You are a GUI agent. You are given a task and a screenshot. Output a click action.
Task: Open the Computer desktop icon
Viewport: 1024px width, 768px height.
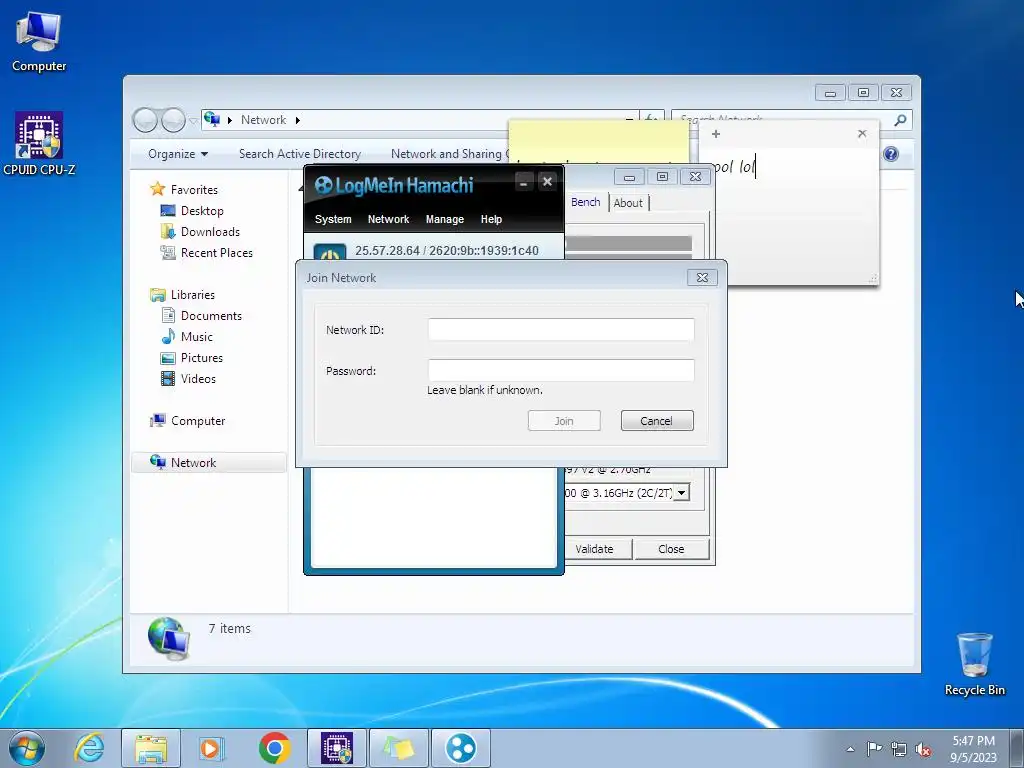39,41
